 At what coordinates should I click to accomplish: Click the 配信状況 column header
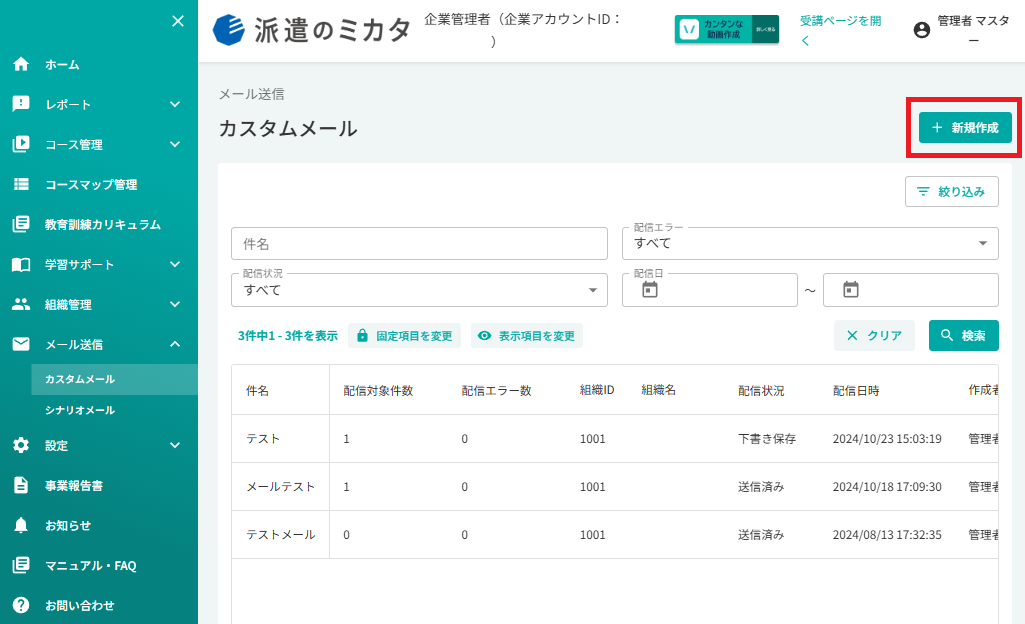pos(761,391)
